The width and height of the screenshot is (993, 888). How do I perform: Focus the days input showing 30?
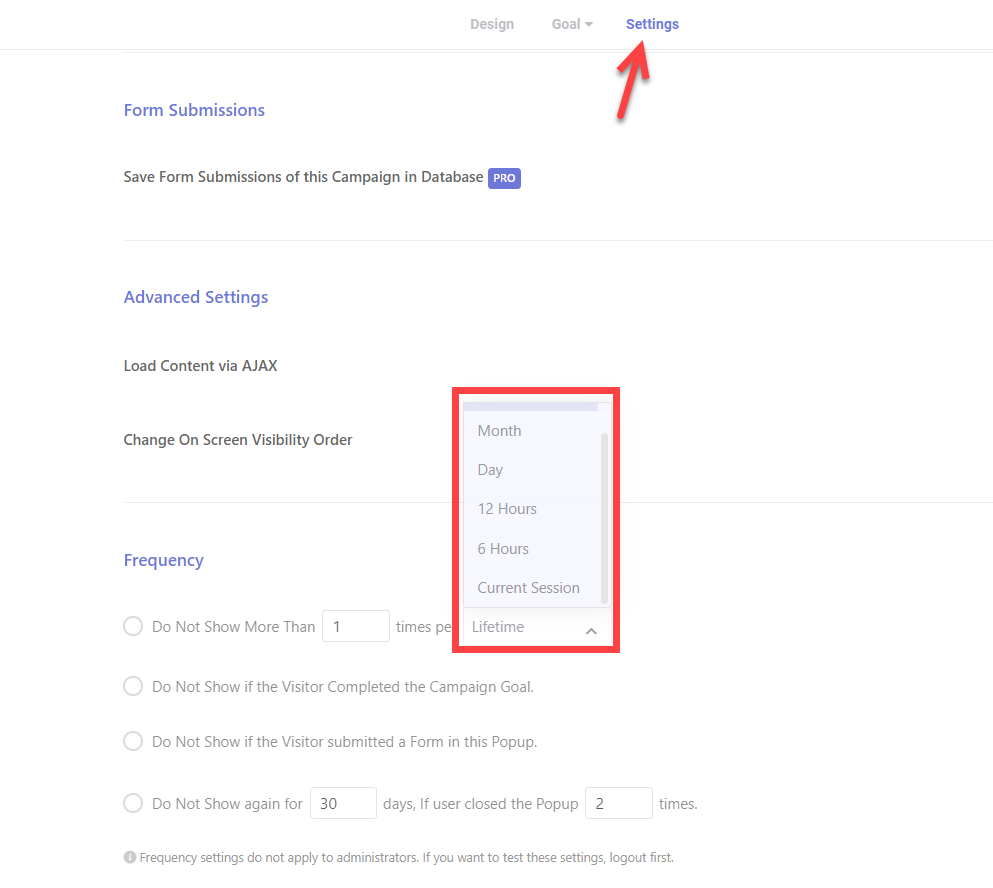[343, 803]
